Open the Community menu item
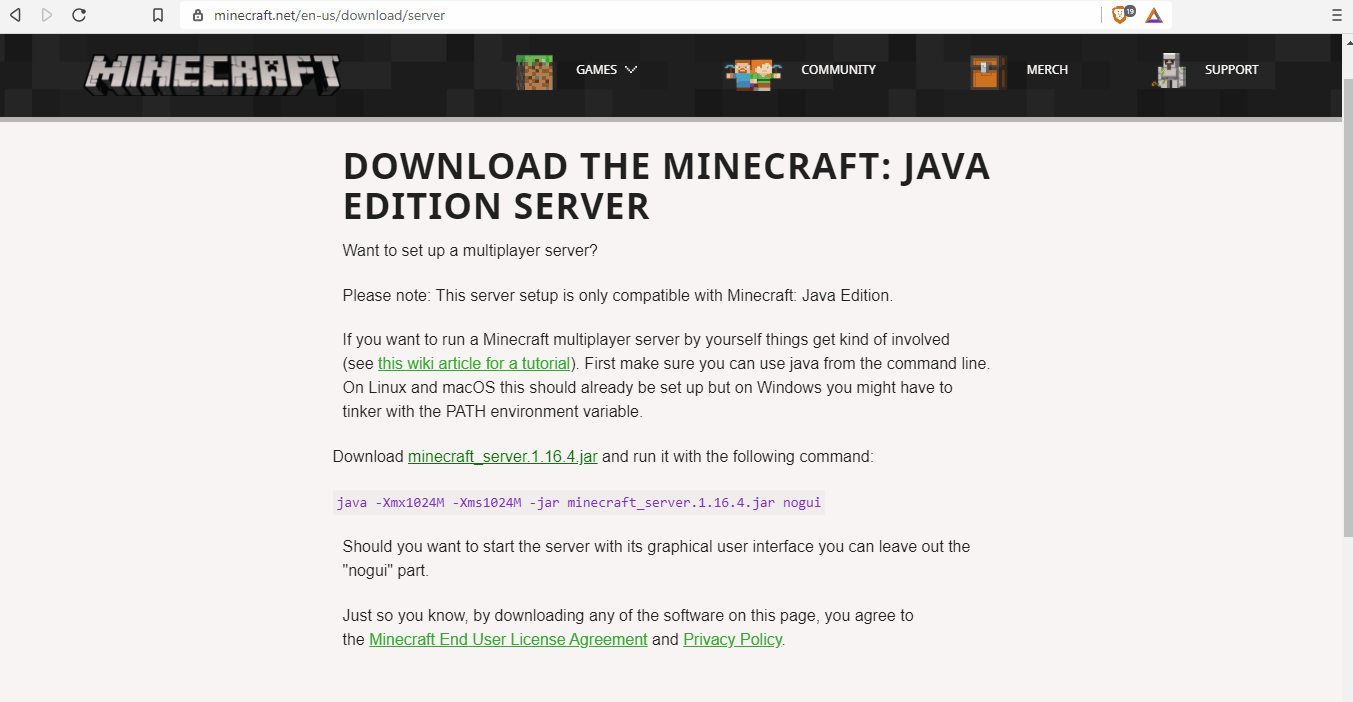 [x=838, y=70]
